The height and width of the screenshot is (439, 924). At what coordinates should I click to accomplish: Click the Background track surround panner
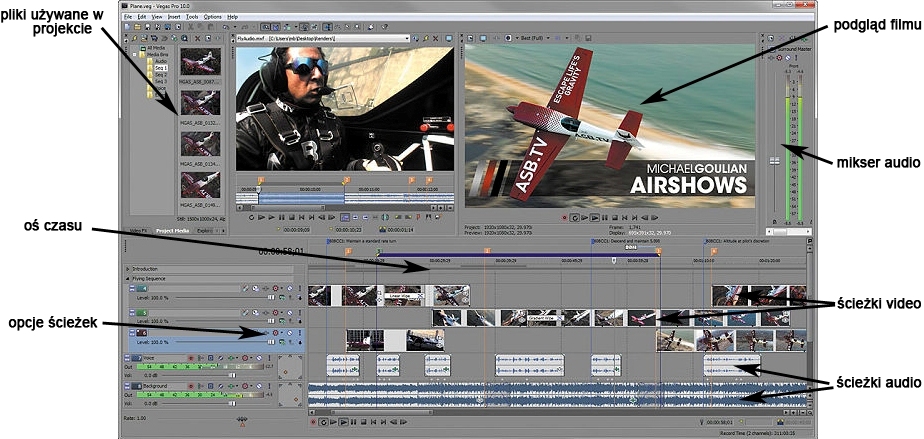290,395
